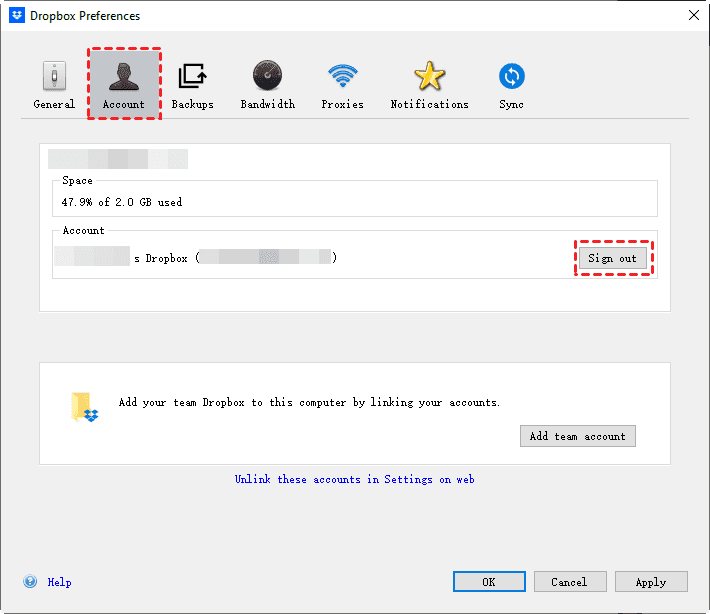Viewport: 710px width, 614px height.
Task: Open the General preferences tab
Action: tap(54, 85)
